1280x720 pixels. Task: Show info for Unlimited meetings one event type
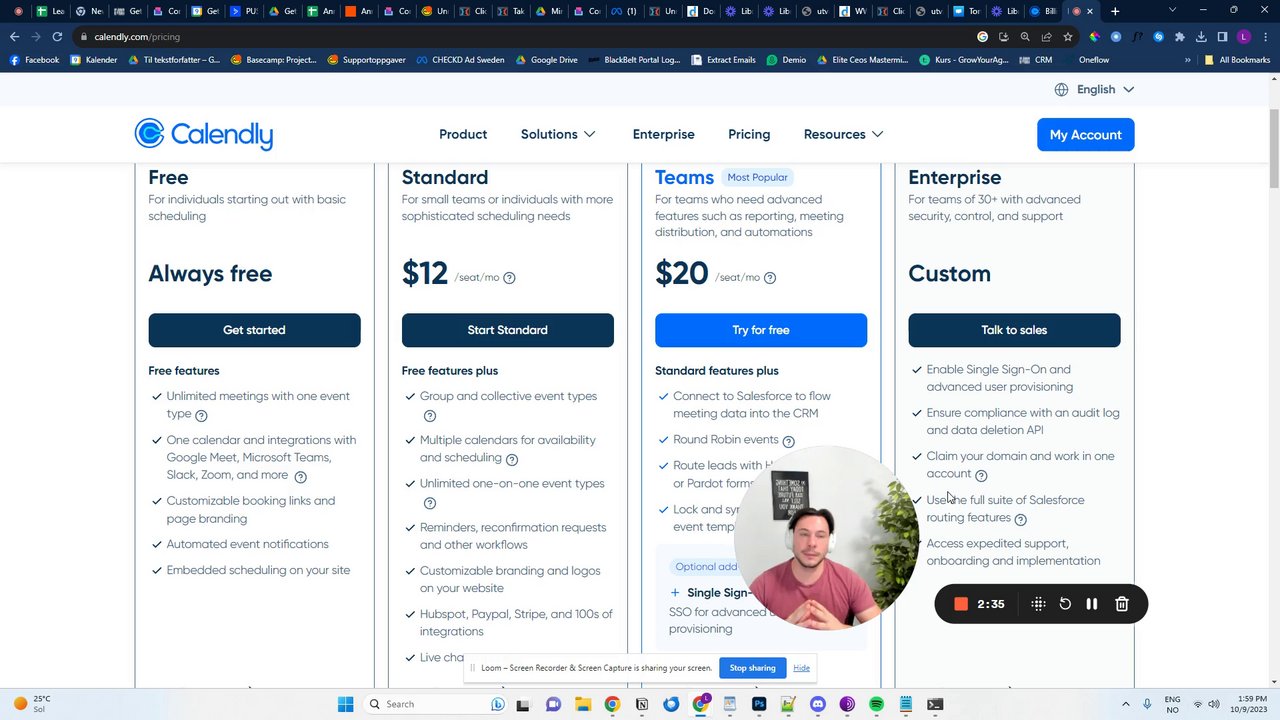coord(201,415)
